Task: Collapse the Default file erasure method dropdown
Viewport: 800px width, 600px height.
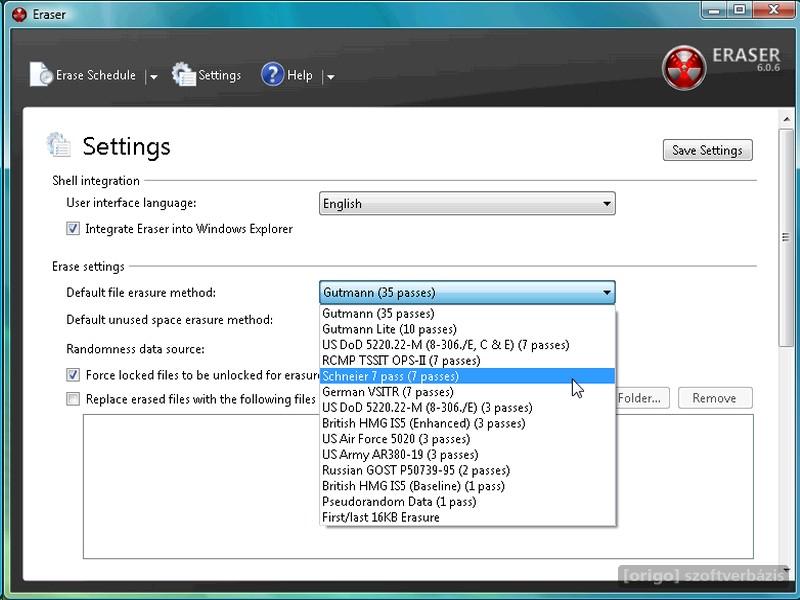Action: pyautogui.click(x=467, y=292)
